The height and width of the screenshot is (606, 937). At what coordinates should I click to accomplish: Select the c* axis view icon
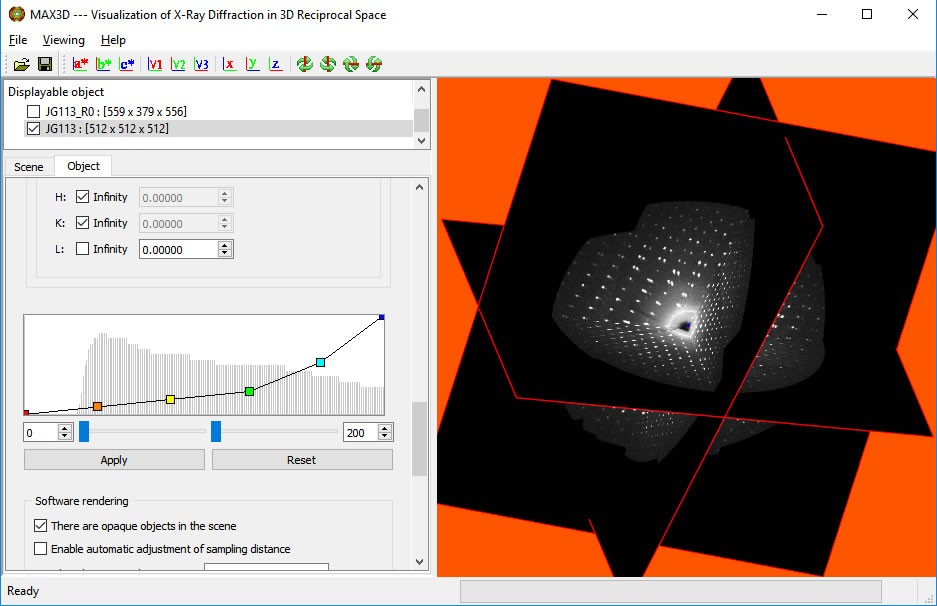coord(127,64)
